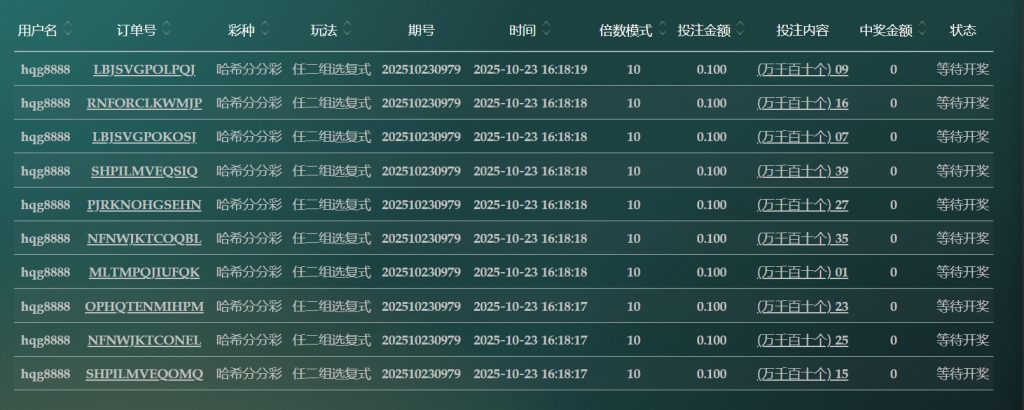Sort by 用户名 column sort icon
This screenshot has height=410, width=1024.
click(67, 30)
